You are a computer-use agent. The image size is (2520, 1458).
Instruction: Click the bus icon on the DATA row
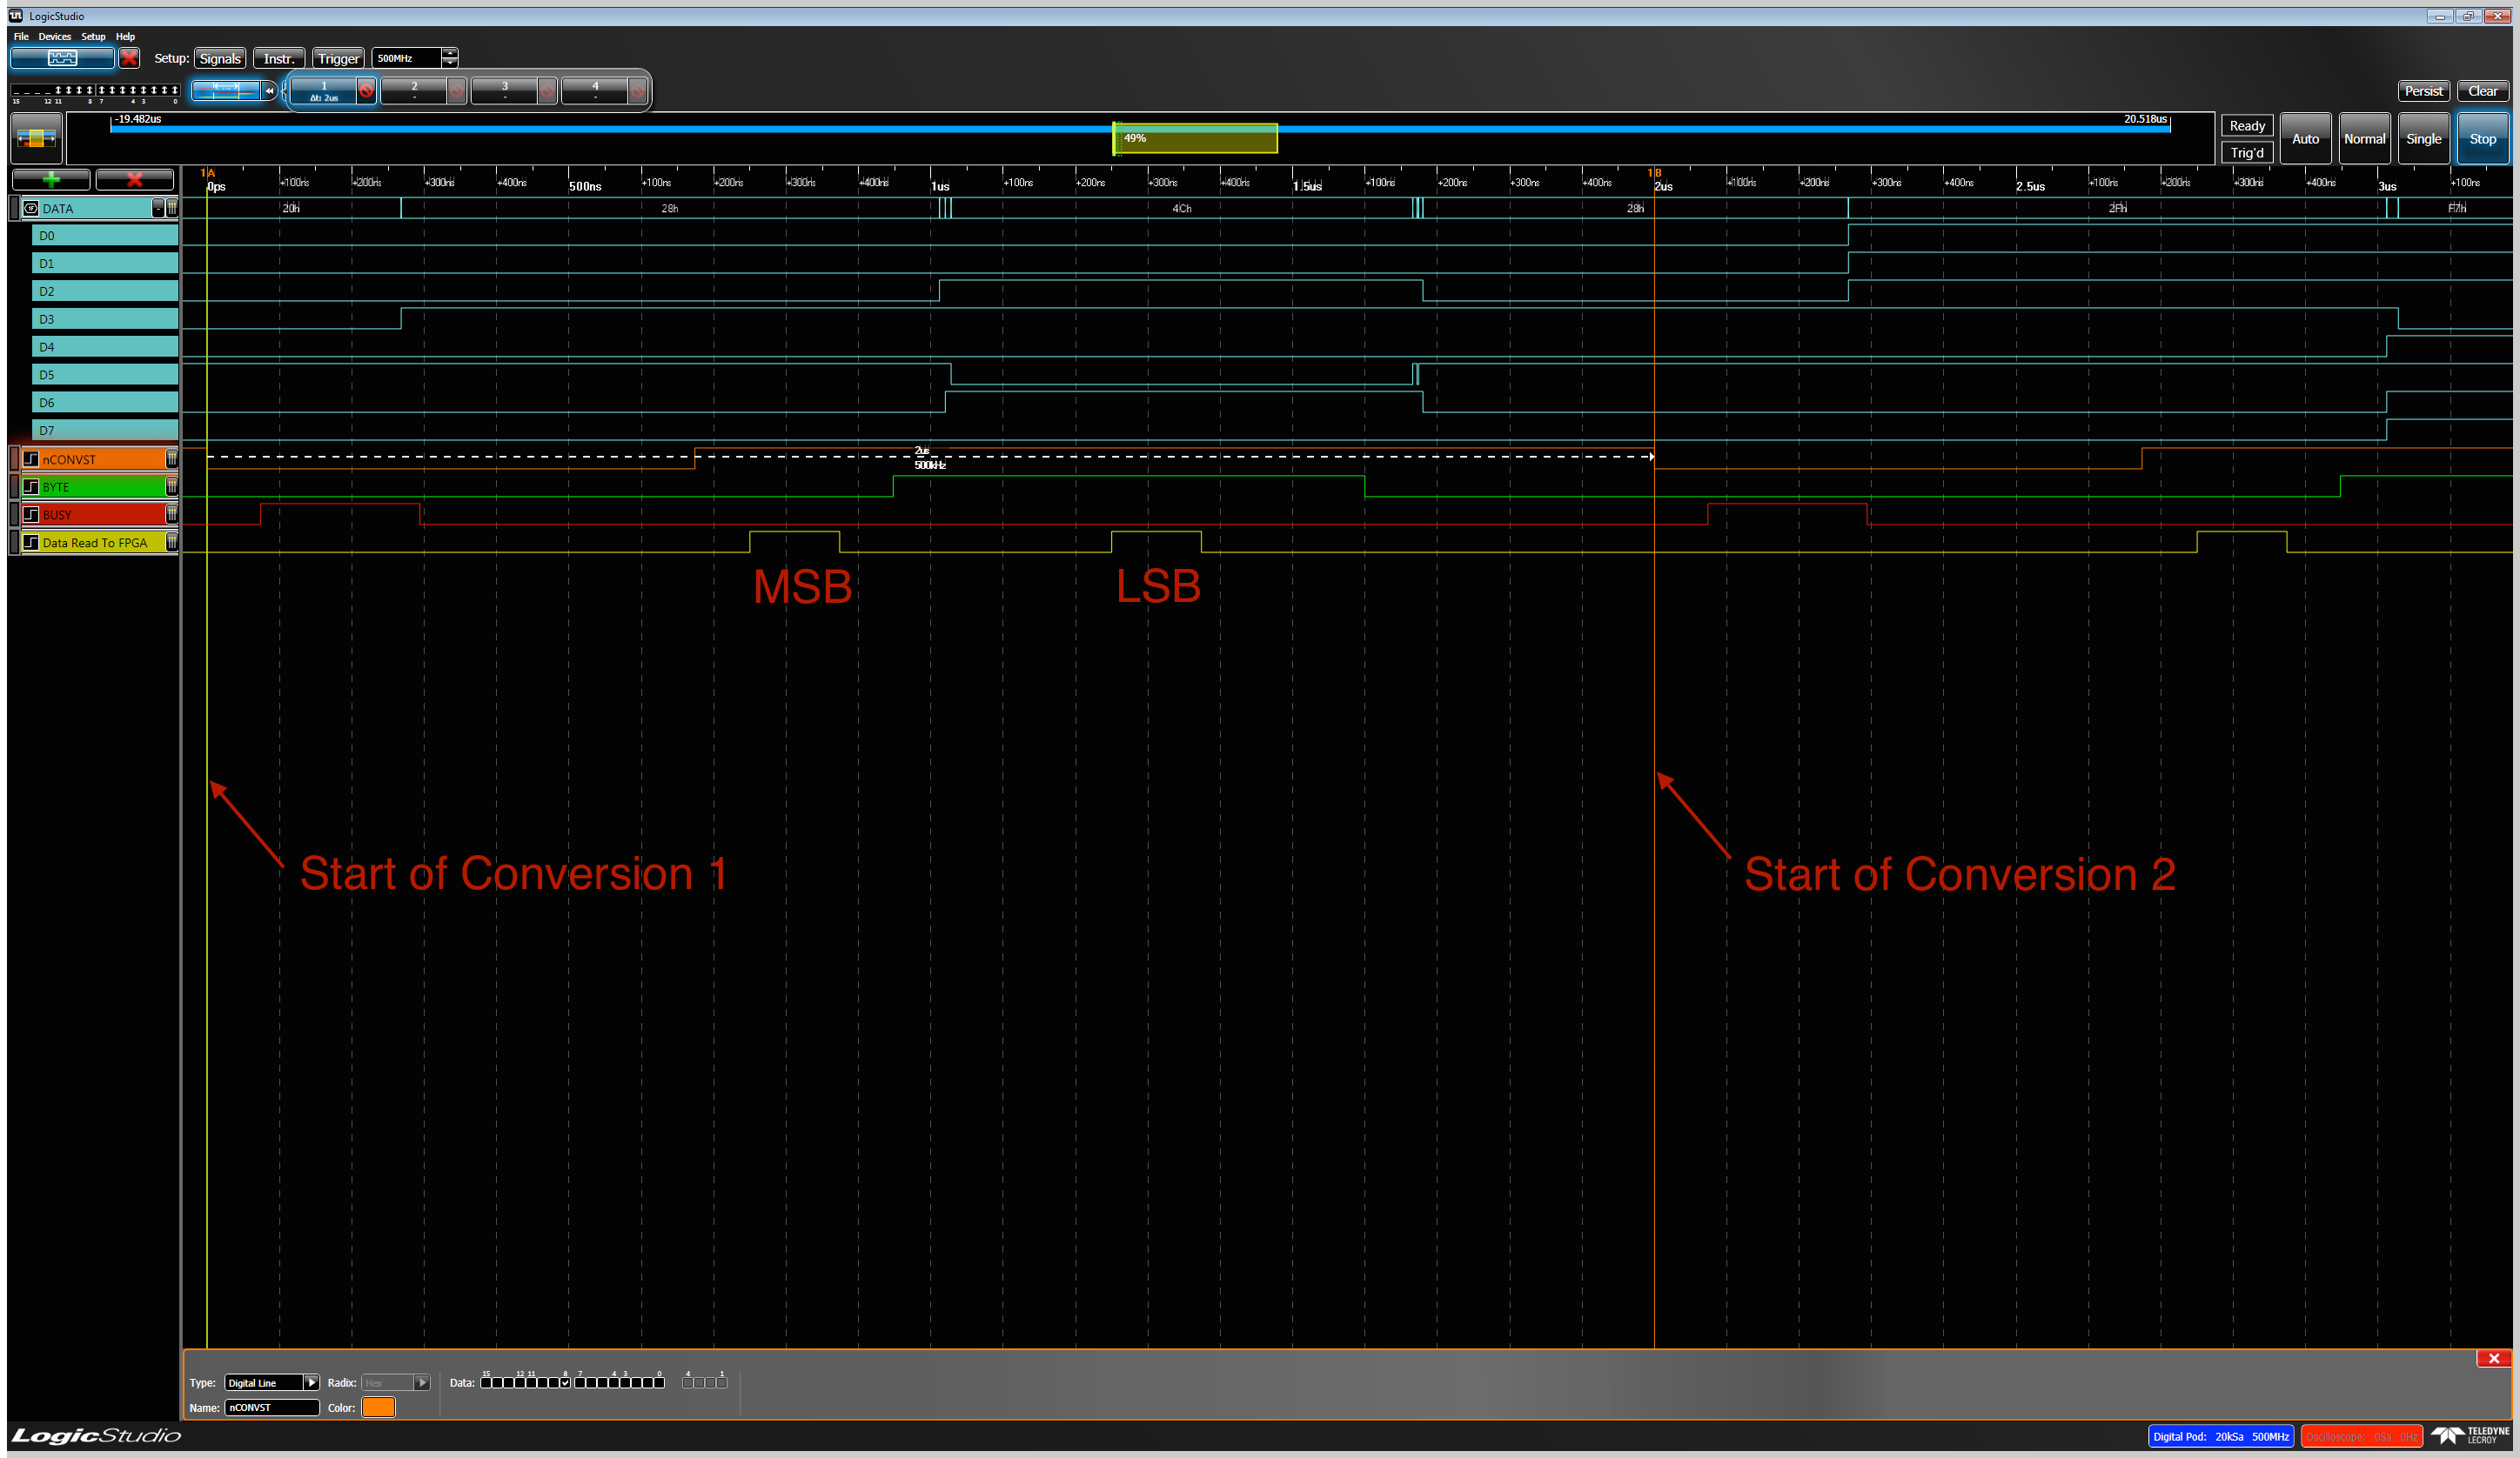(31, 208)
